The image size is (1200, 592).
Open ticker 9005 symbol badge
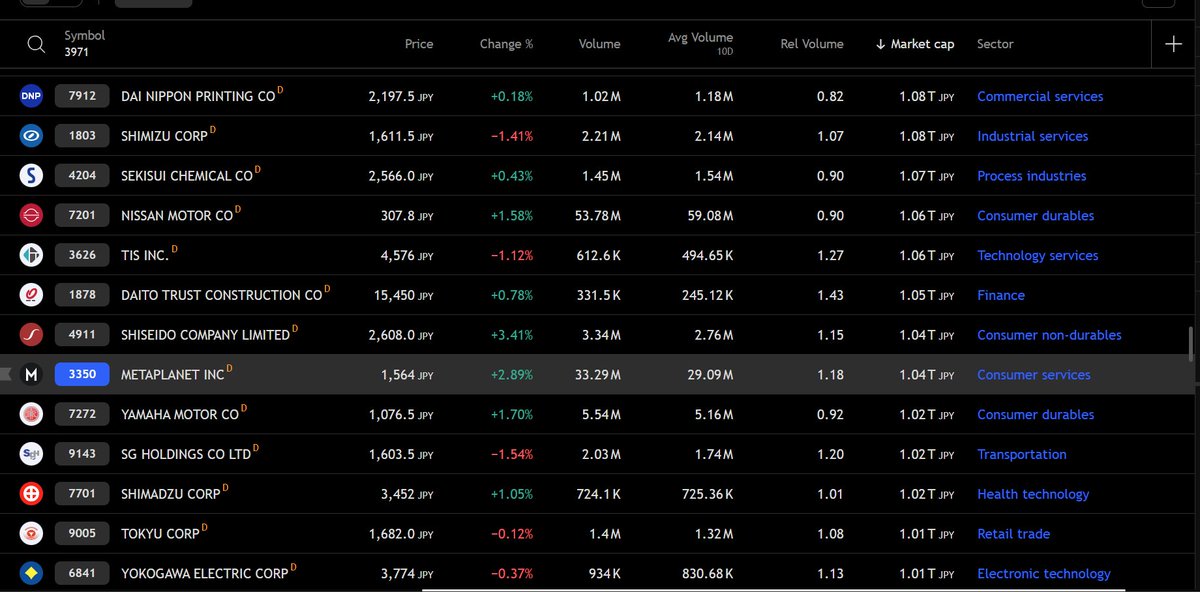pos(82,534)
